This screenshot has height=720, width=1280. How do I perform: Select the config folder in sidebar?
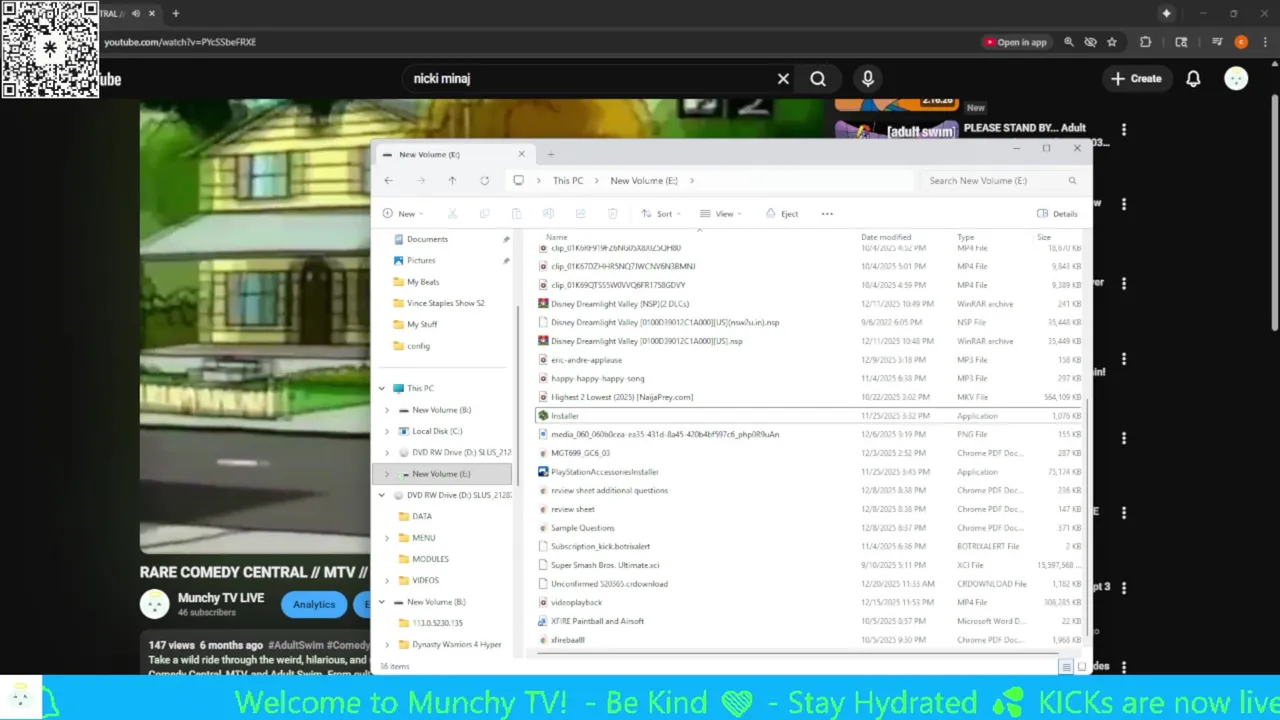click(x=418, y=346)
